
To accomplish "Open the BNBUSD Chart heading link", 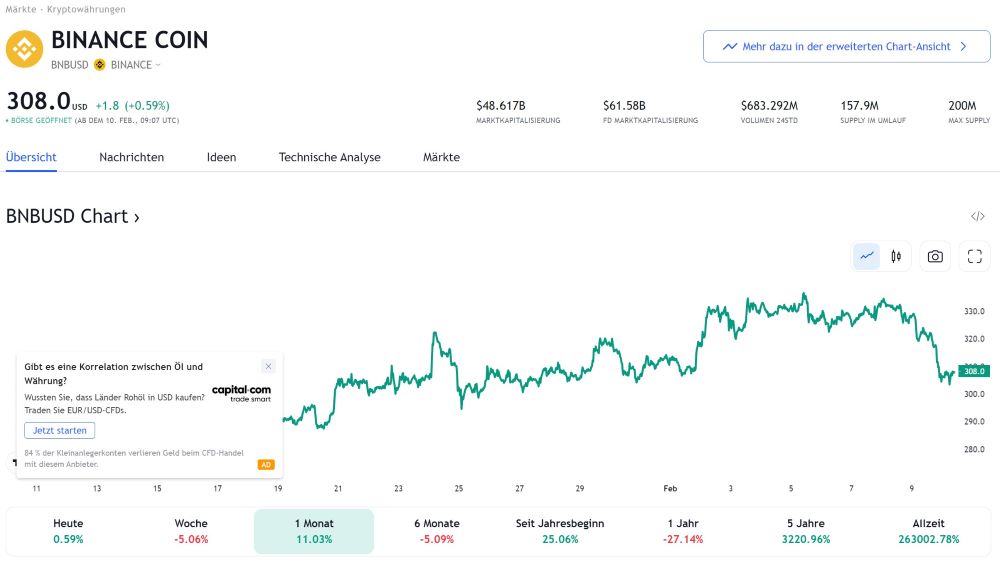I will (x=73, y=216).
